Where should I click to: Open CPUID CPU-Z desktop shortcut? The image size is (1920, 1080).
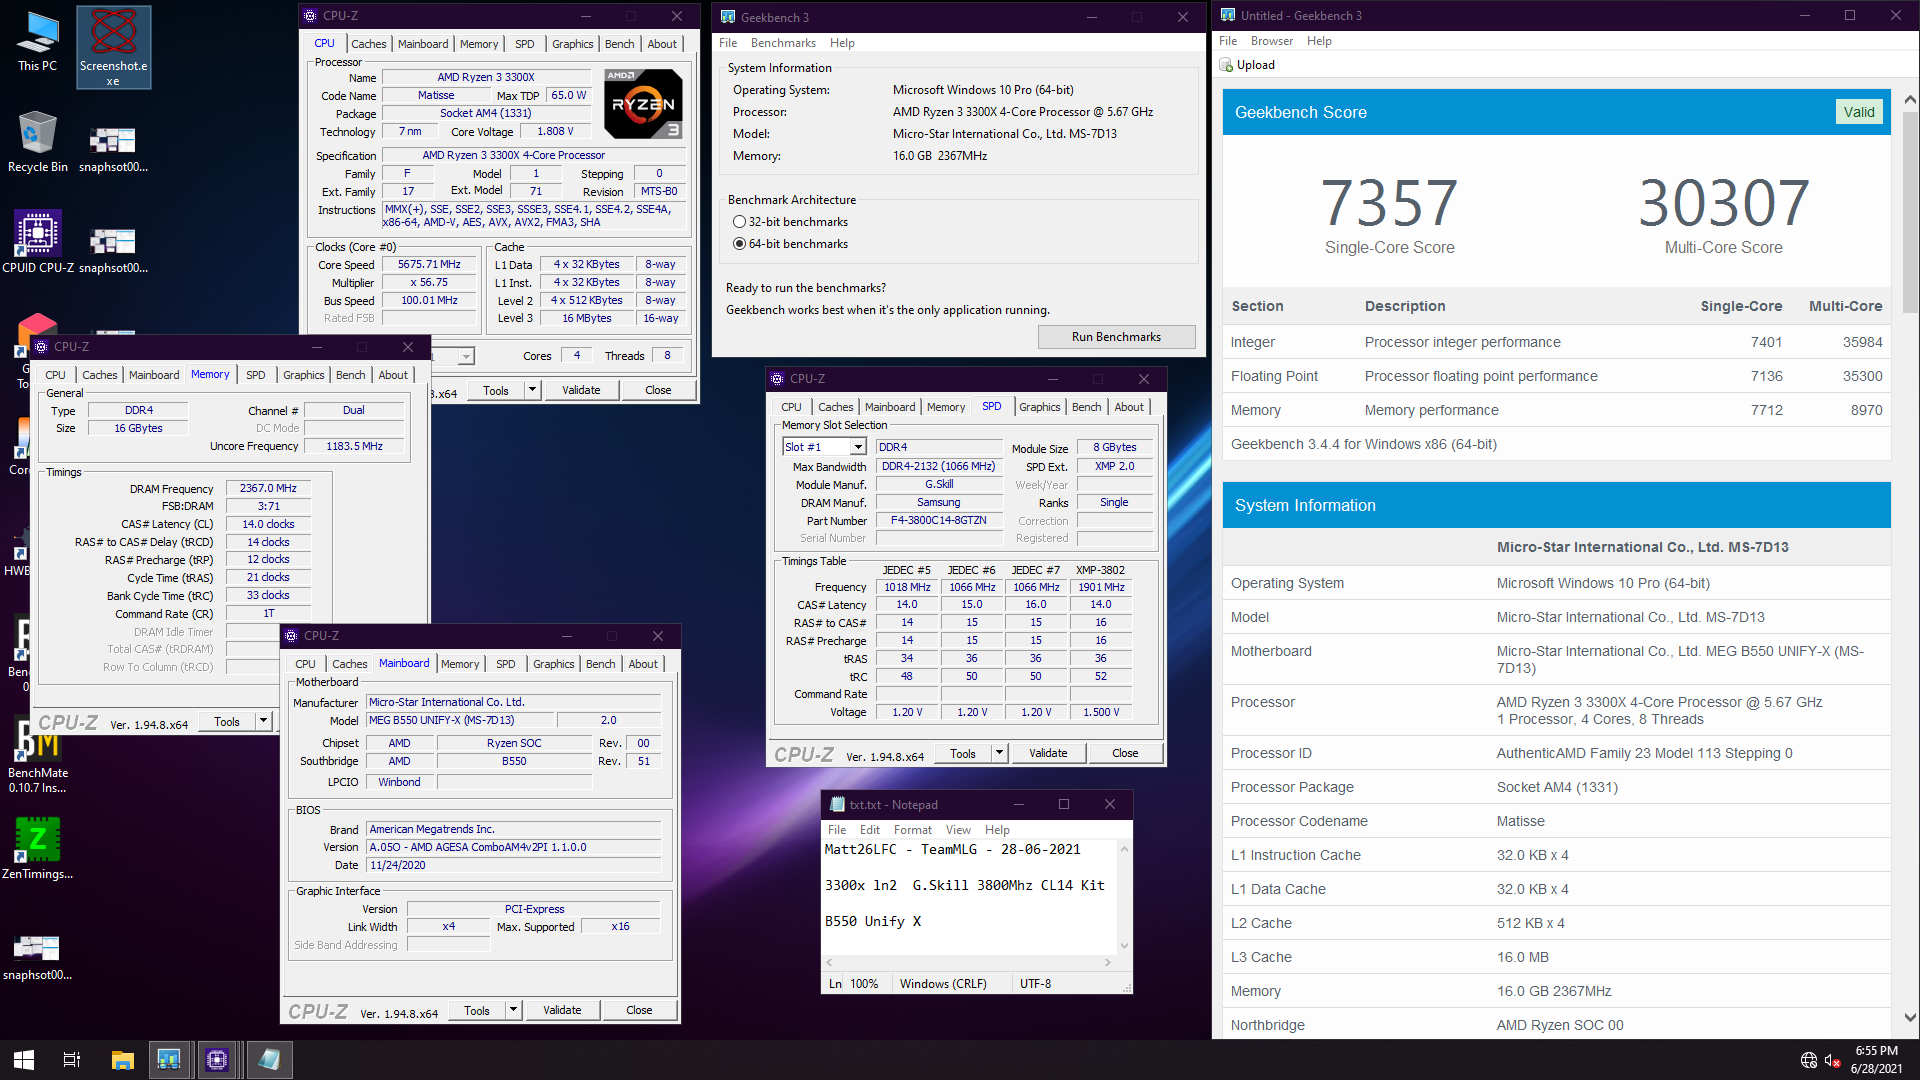pyautogui.click(x=37, y=242)
